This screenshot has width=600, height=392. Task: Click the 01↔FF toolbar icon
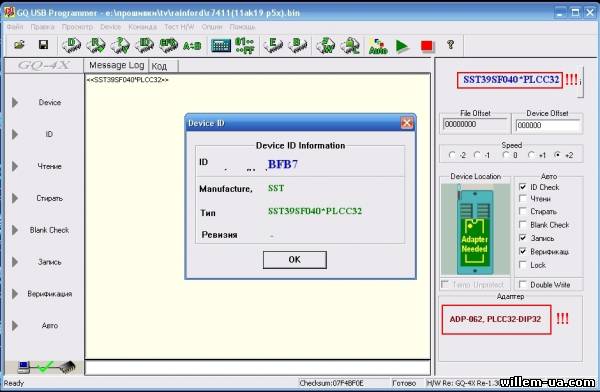click(245, 45)
